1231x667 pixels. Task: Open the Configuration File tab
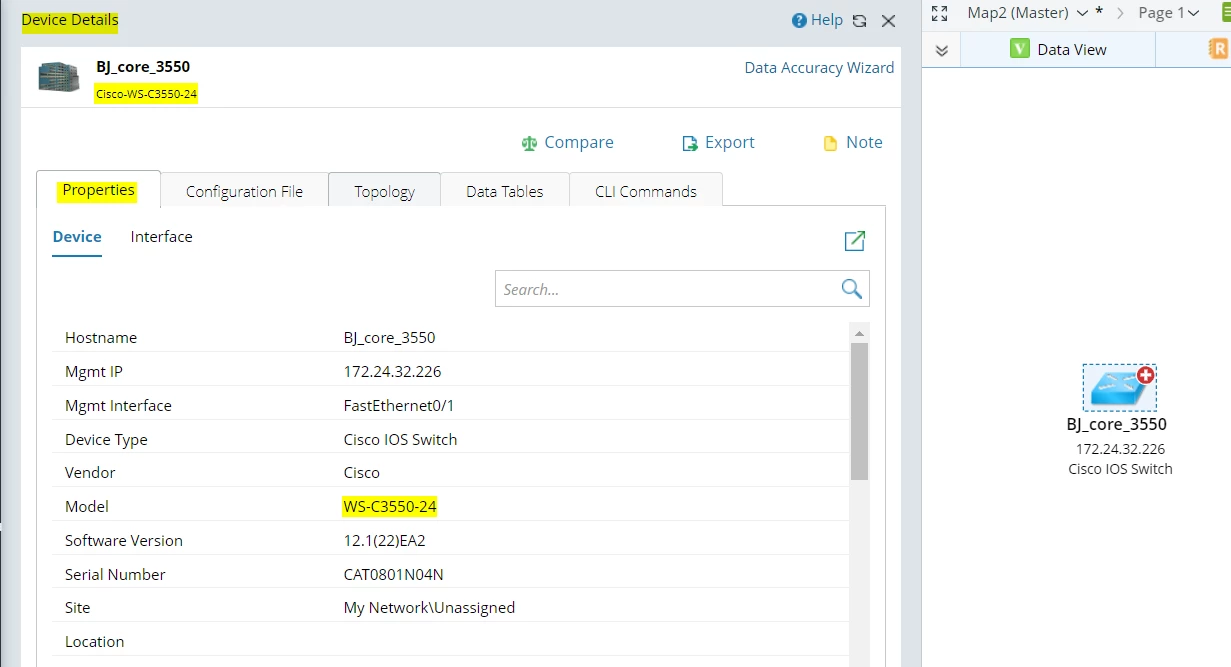click(x=244, y=191)
